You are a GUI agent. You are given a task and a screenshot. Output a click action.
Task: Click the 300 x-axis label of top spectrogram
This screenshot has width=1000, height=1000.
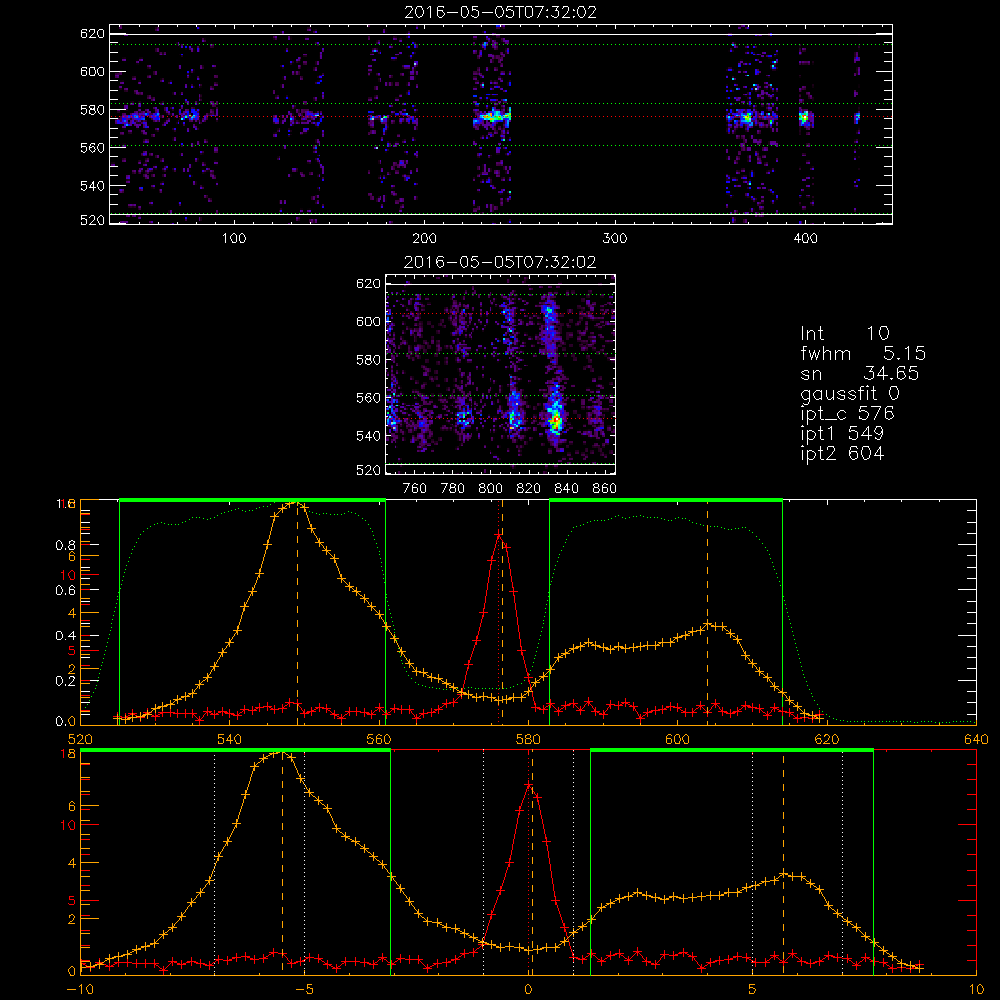(615, 239)
